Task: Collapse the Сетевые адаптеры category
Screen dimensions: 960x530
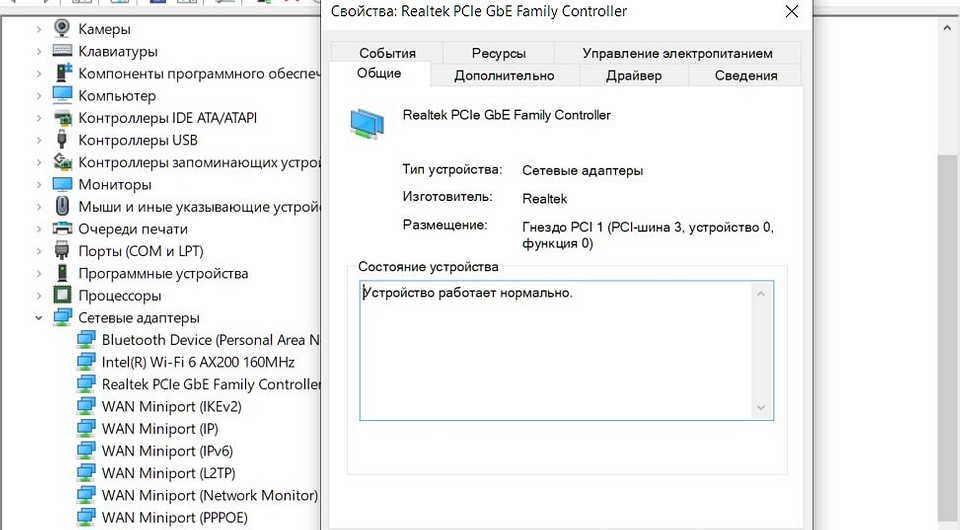Action: point(39,318)
